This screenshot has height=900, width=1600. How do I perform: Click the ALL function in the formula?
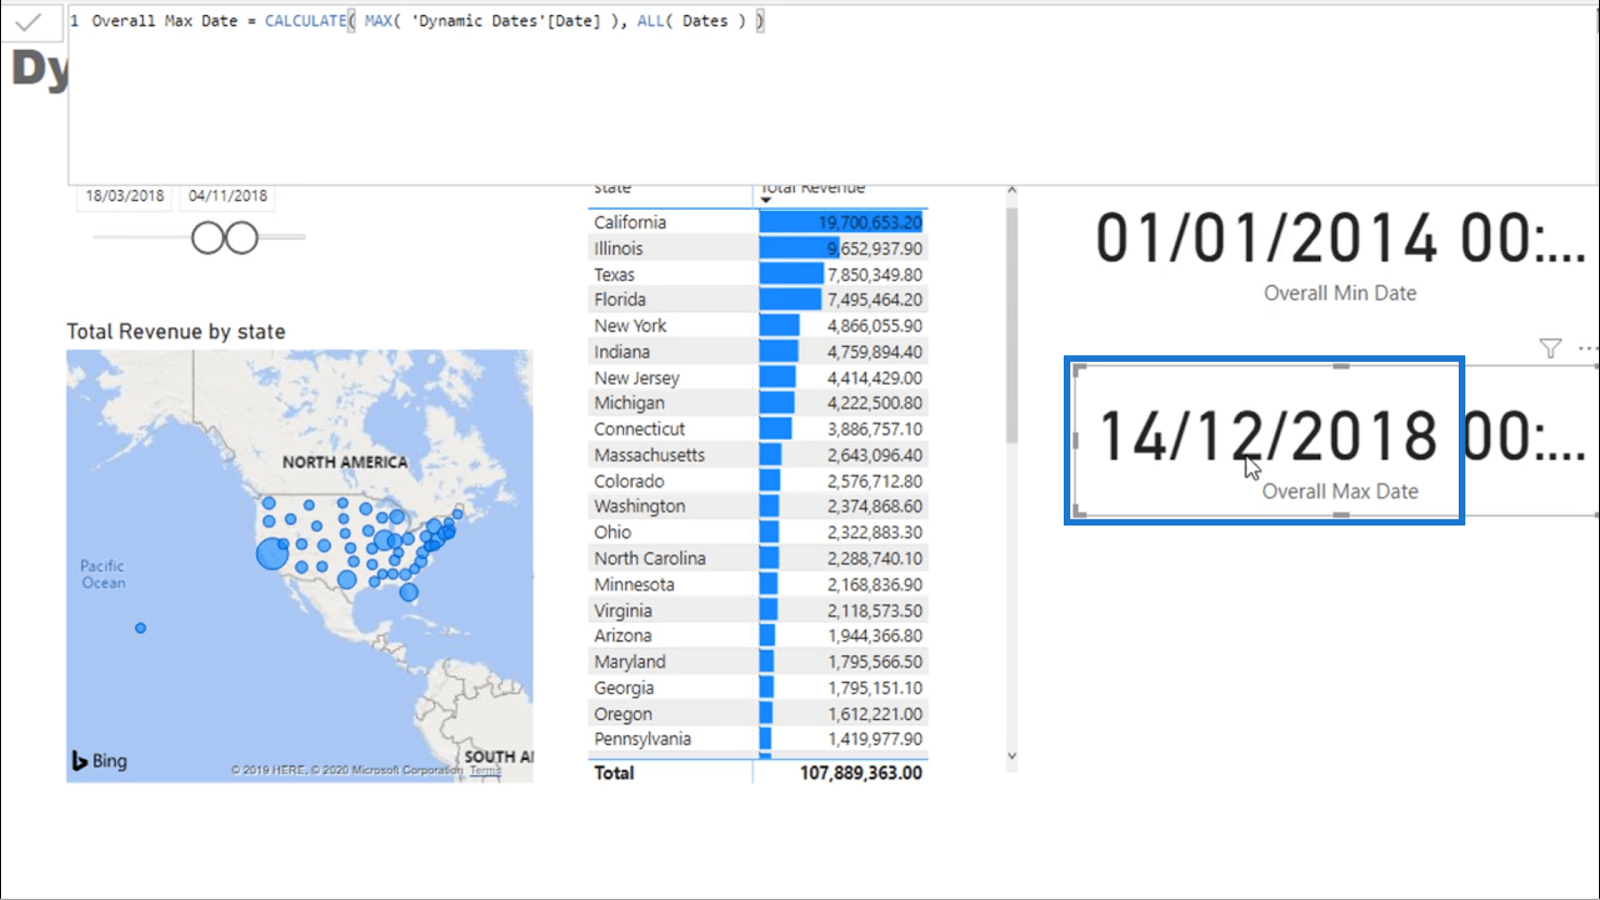coord(649,21)
